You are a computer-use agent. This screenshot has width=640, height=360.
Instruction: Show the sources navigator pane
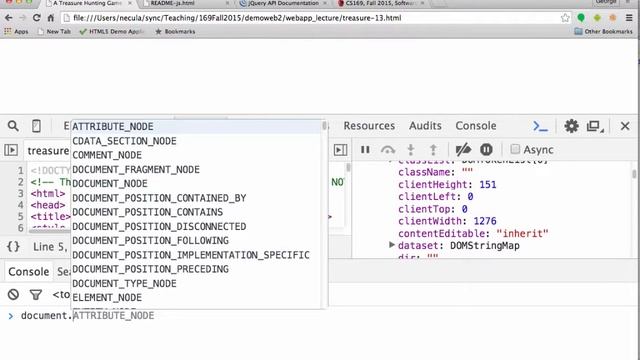pos(11,150)
